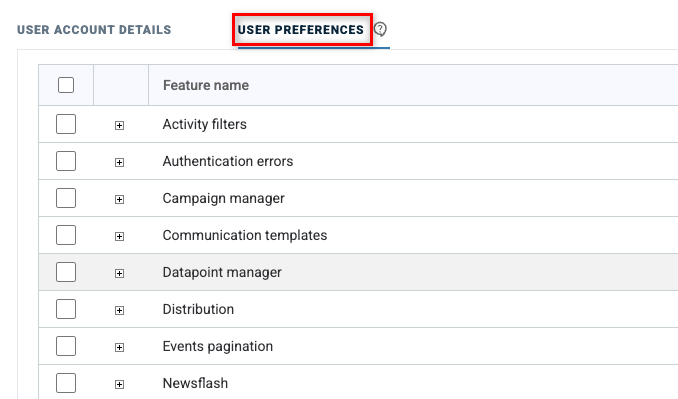The width and height of the screenshot is (678, 399).
Task: Check the Authentication errors row checkbox
Action: click(x=66, y=161)
